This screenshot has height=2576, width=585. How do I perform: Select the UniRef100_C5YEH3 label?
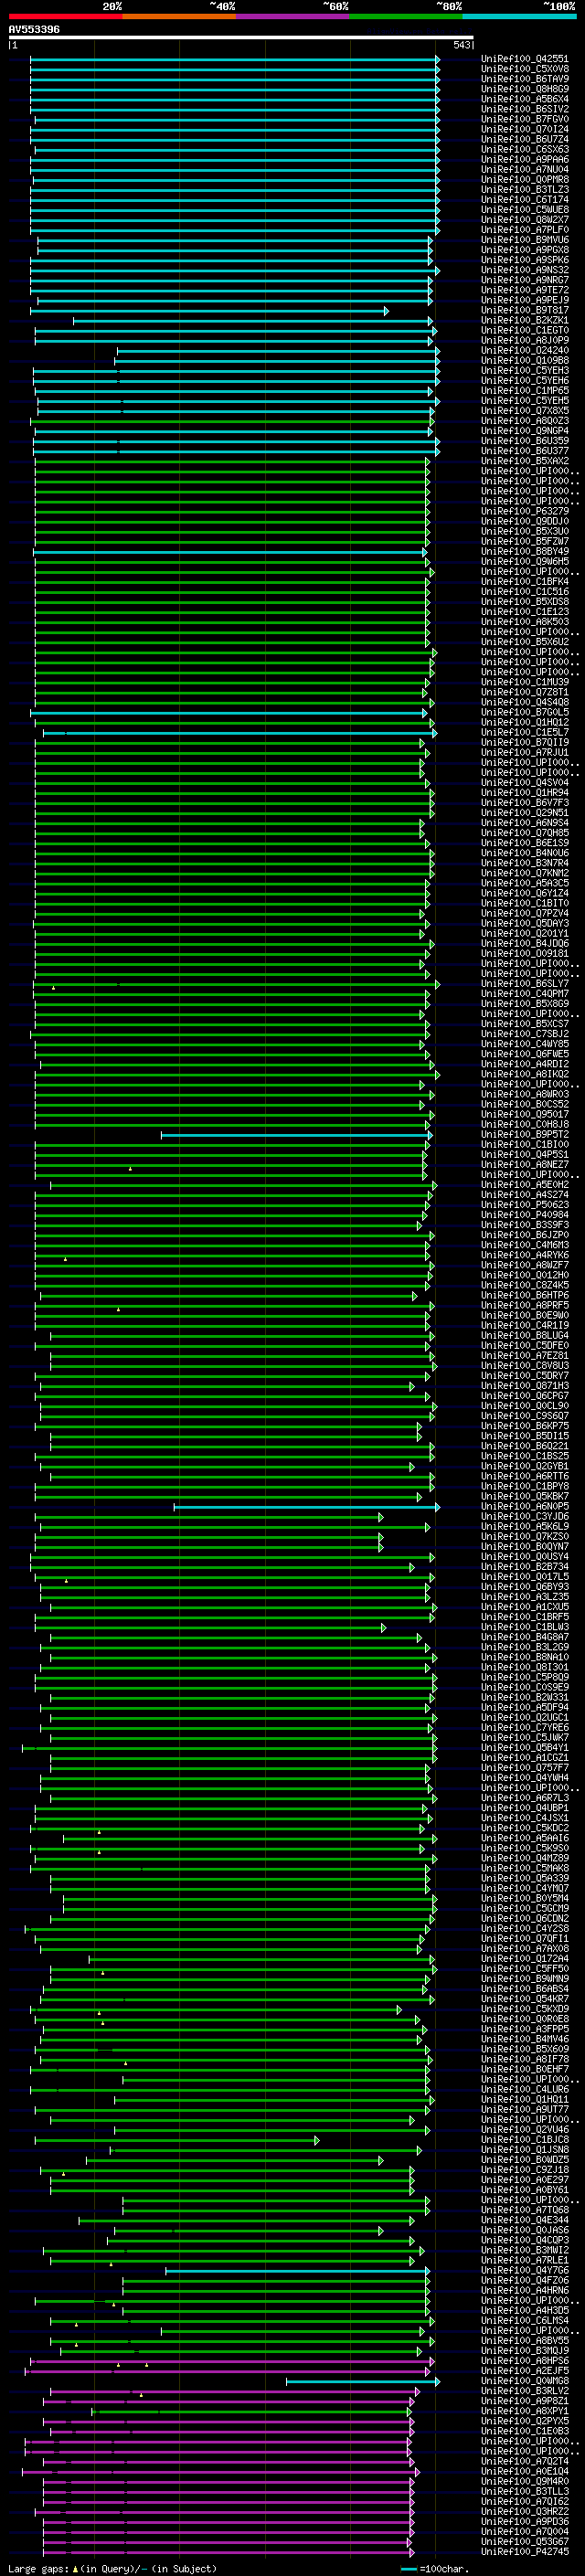[x=524, y=371]
